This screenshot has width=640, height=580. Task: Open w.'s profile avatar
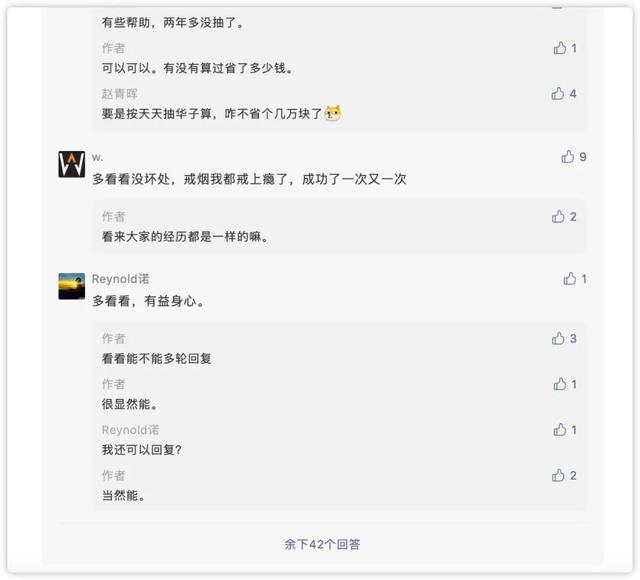tap(72, 165)
